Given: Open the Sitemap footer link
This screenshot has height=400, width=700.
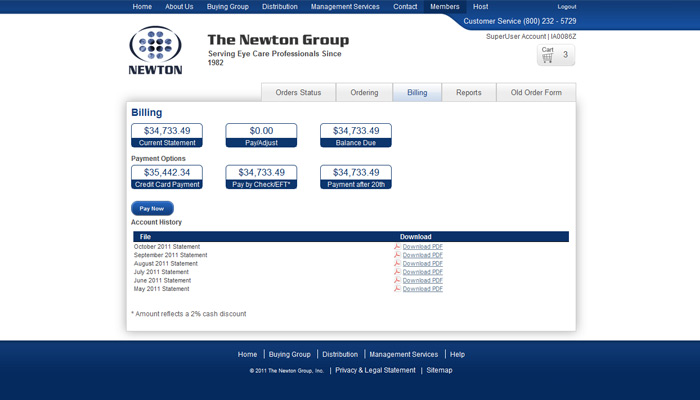Looking at the screenshot, I should 439,370.
